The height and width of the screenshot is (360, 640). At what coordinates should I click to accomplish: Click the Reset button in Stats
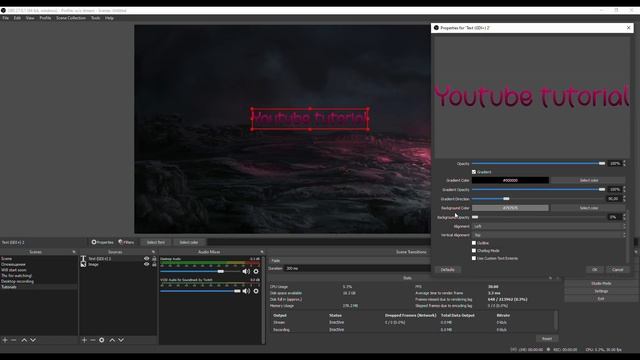click(x=547, y=338)
